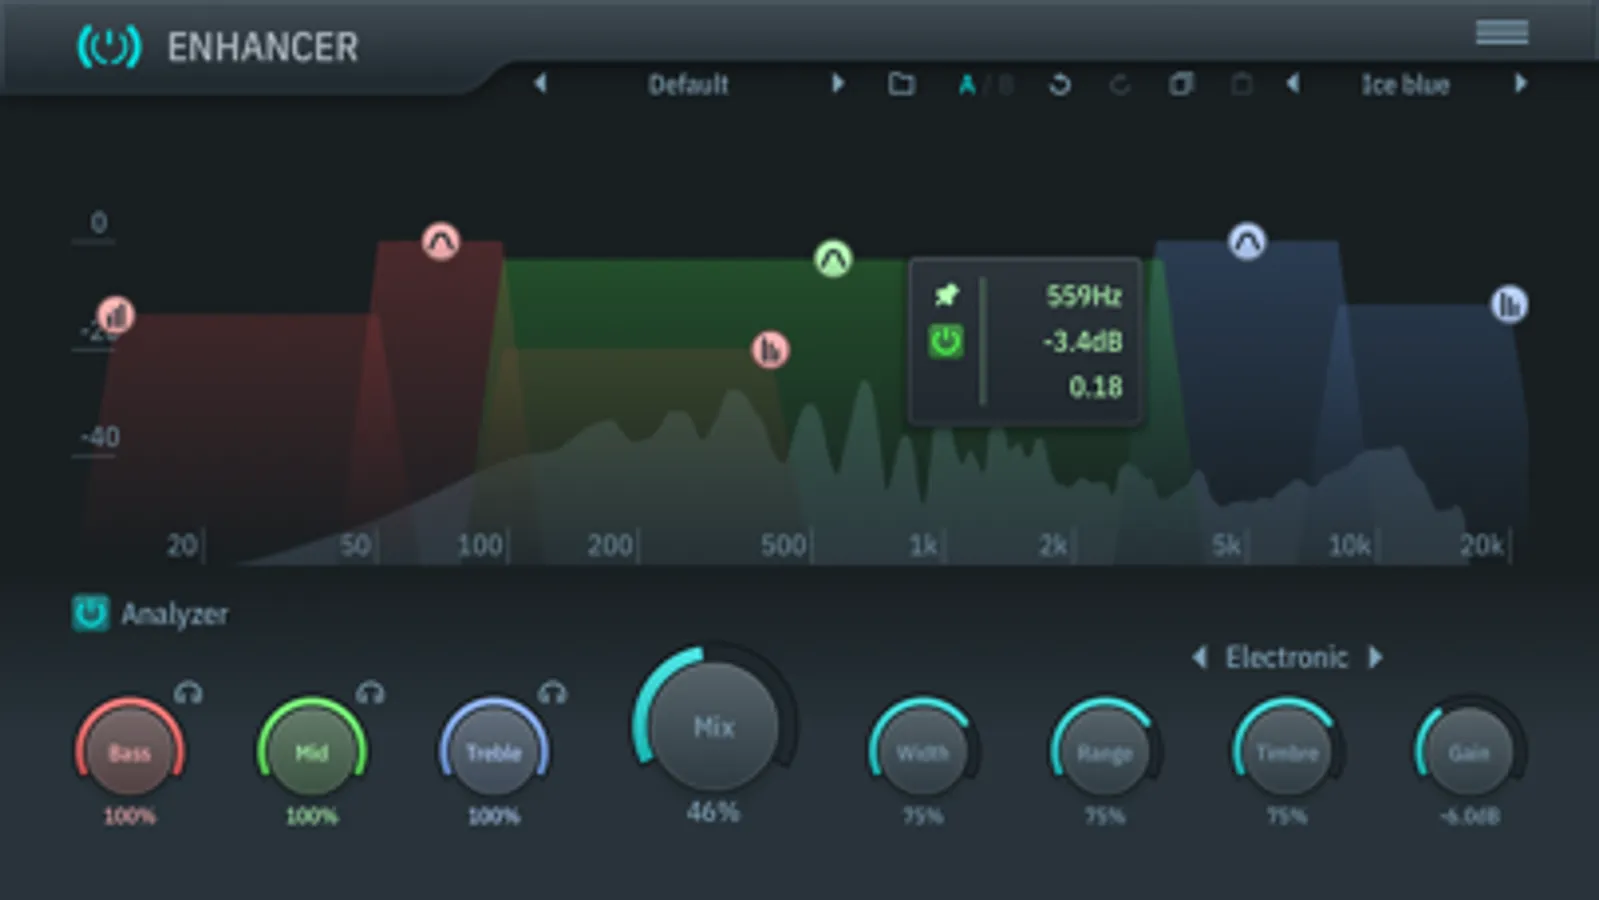
Task: Click the 559Hz frequency value
Action: coord(1083,296)
